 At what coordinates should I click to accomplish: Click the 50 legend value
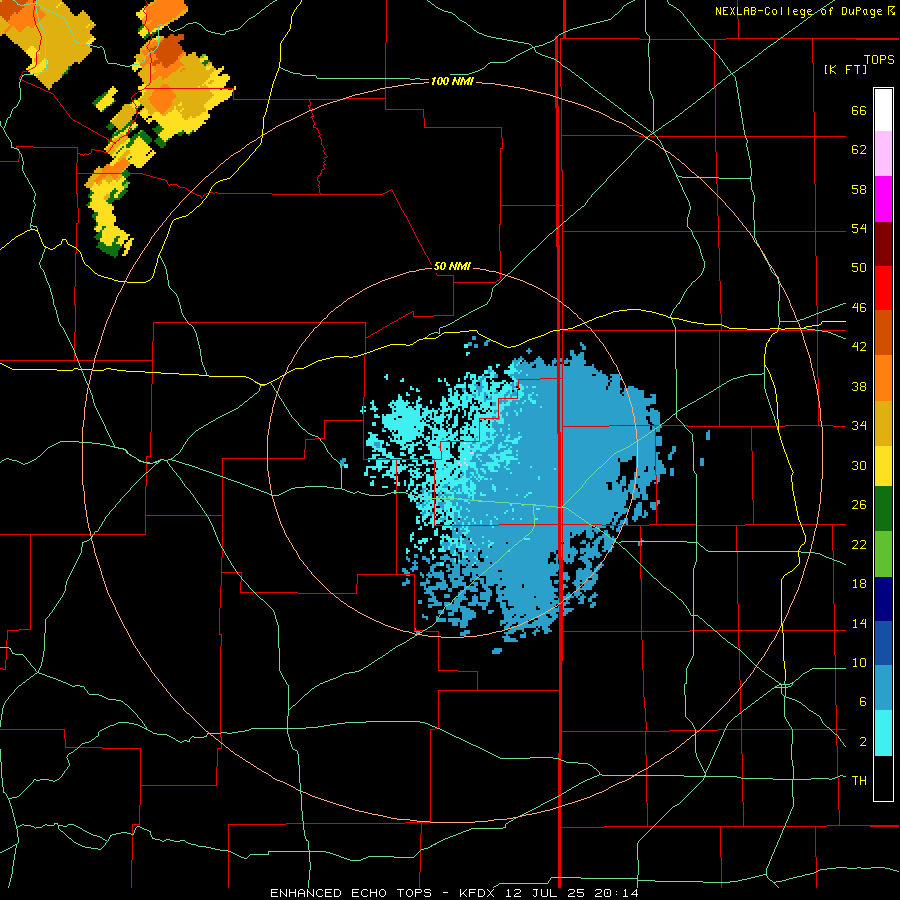(x=859, y=268)
